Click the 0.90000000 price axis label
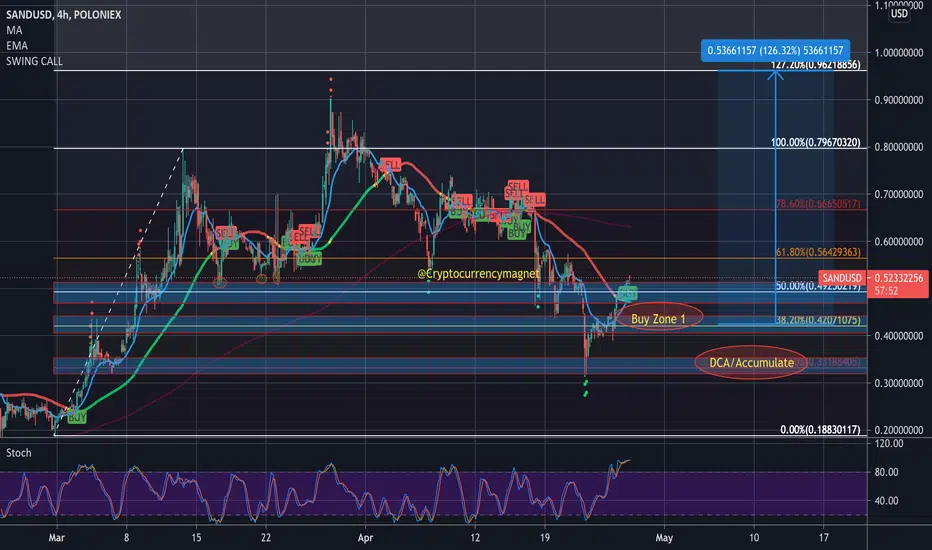 tap(899, 100)
